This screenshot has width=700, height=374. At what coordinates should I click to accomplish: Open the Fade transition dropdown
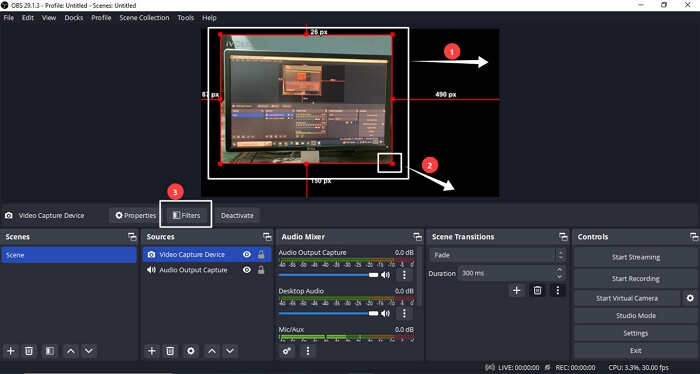pos(497,255)
